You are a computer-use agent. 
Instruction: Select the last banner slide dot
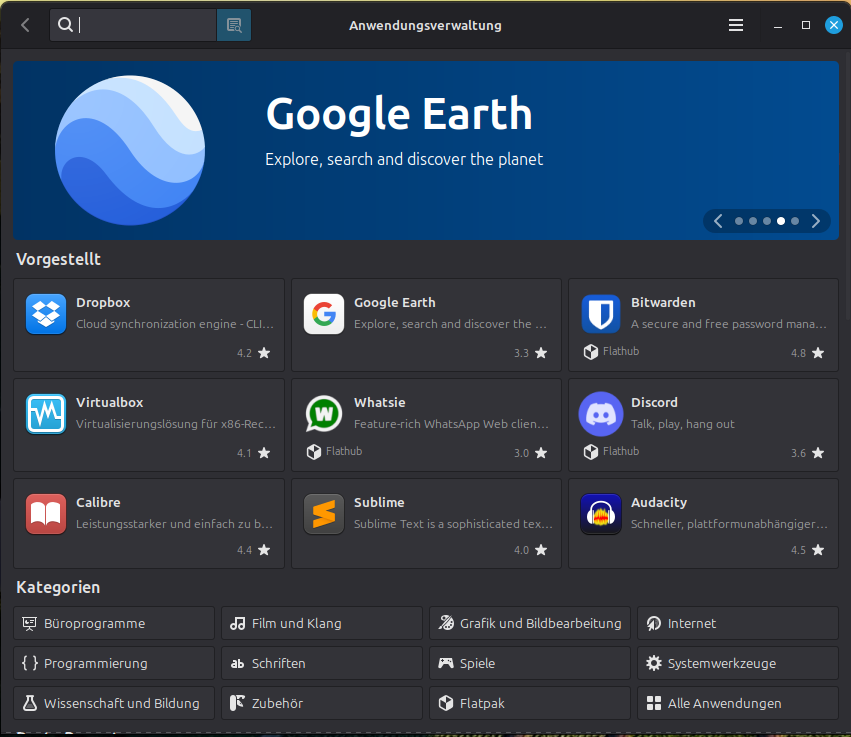[x=795, y=221]
